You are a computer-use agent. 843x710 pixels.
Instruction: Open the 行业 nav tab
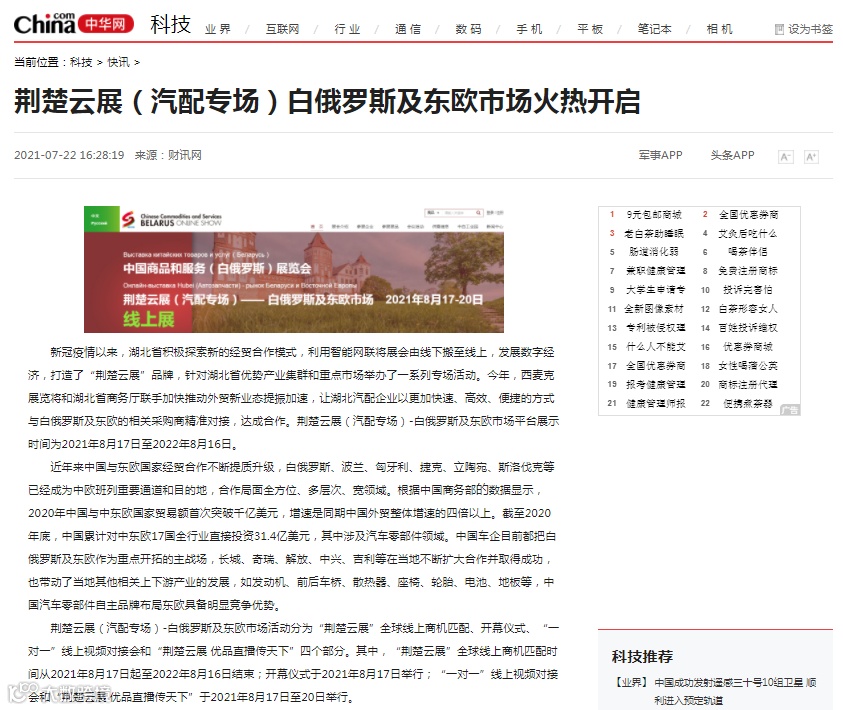(x=347, y=29)
